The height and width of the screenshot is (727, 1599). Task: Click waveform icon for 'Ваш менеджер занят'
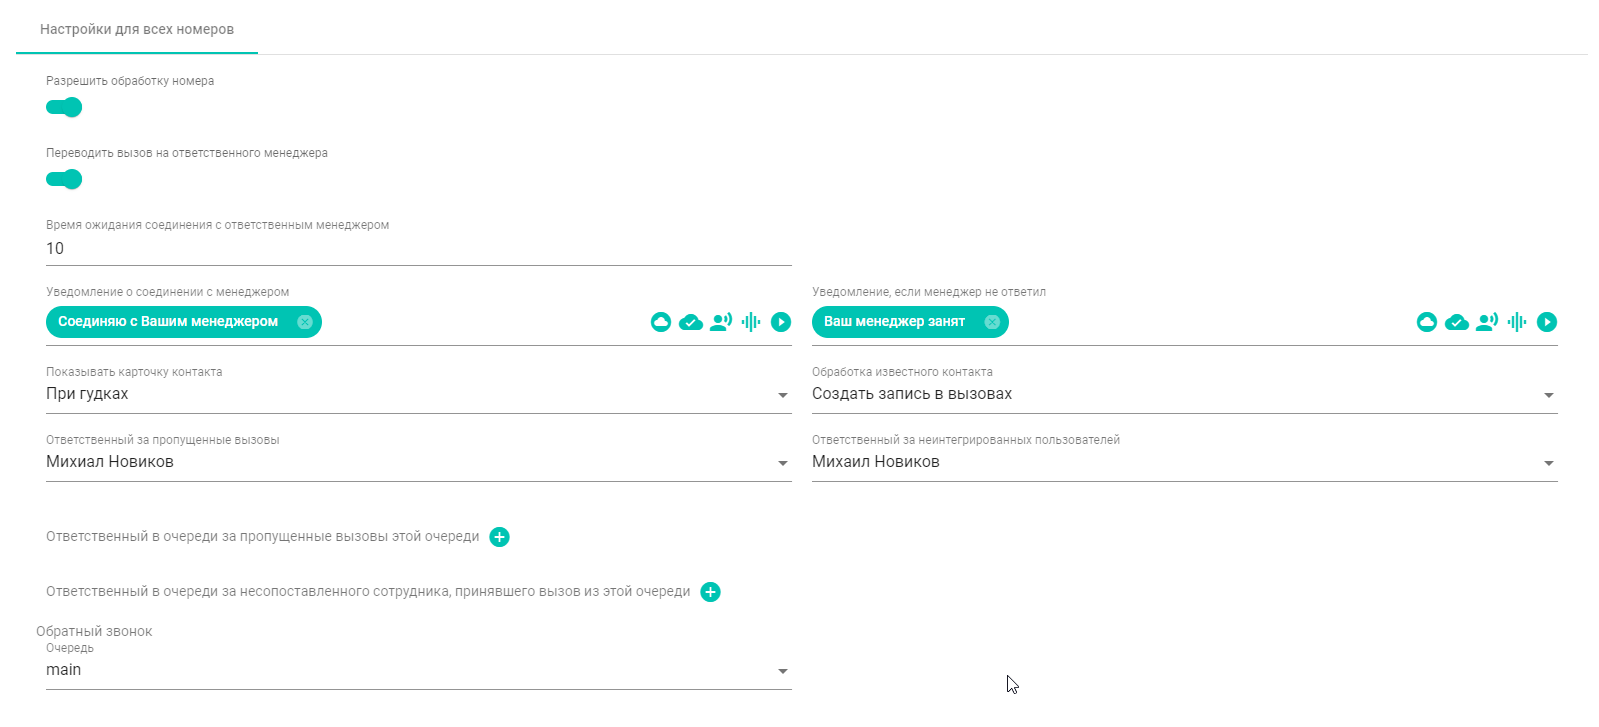(1517, 322)
